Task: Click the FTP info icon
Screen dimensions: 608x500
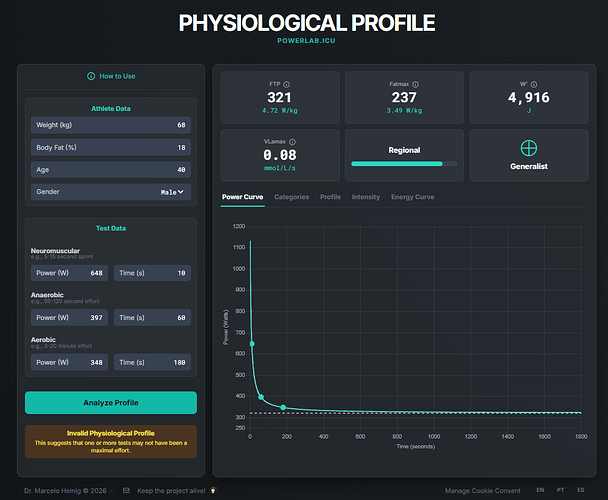Action: [x=287, y=84]
